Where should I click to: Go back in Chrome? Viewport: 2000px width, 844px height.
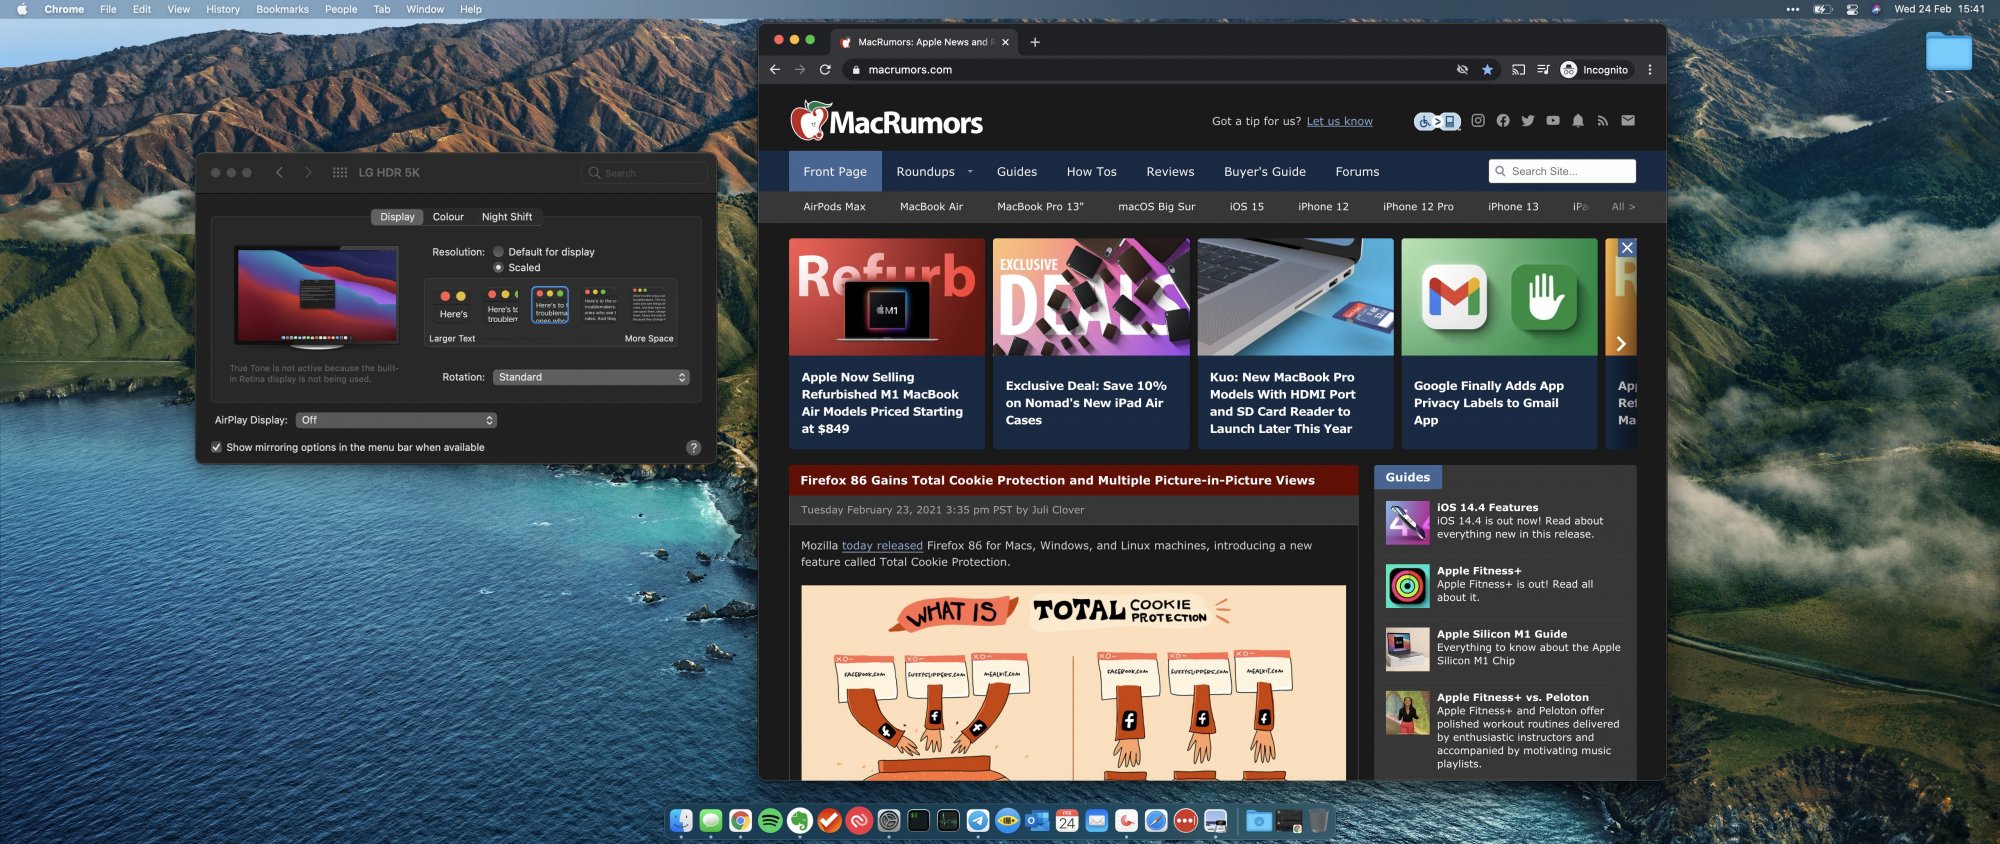point(775,70)
